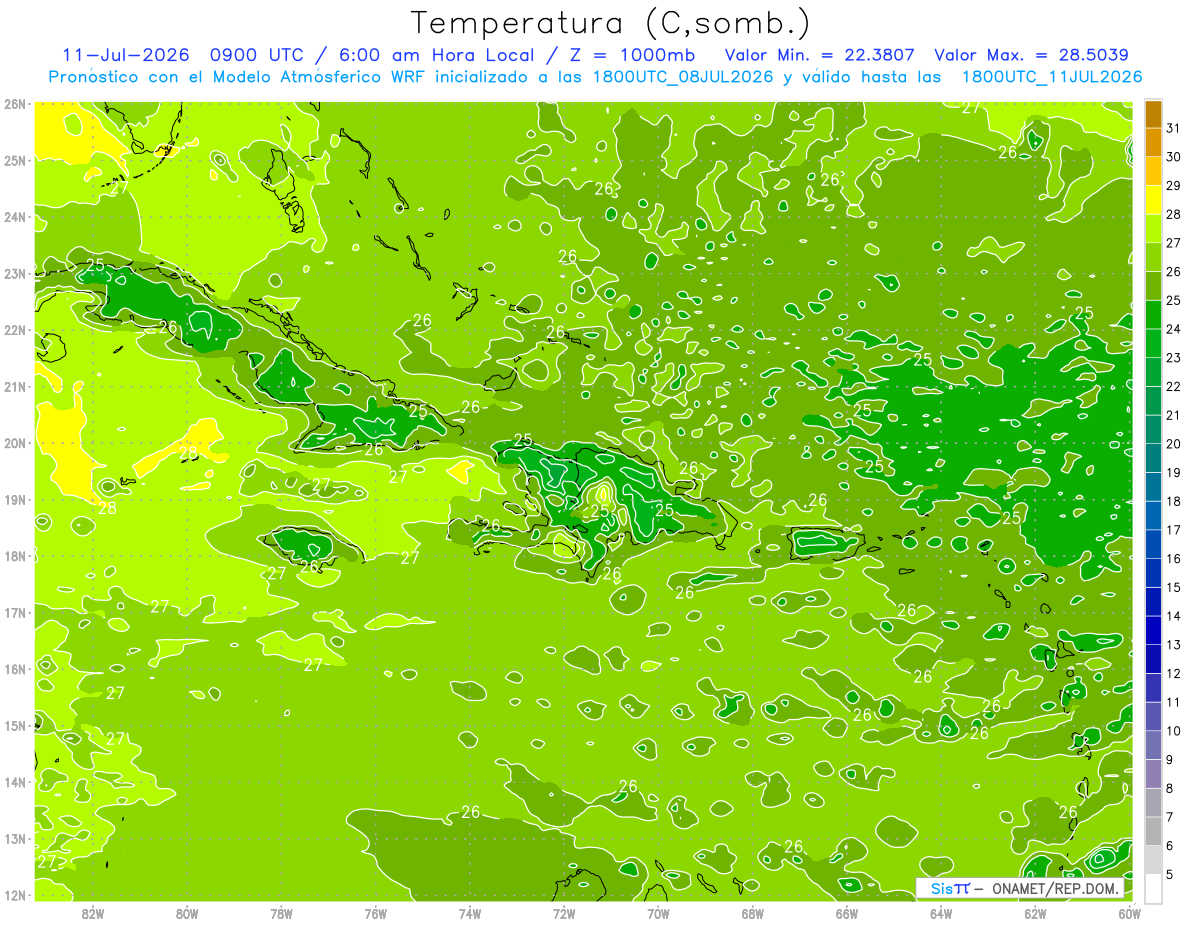Click legend value 15
Viewport: 1200px width, 927px height.
tap(1173, 587)
